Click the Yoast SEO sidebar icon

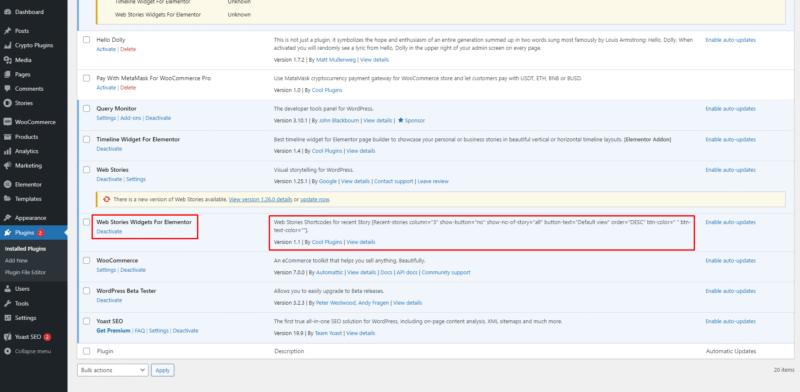[x=7, y=337]
